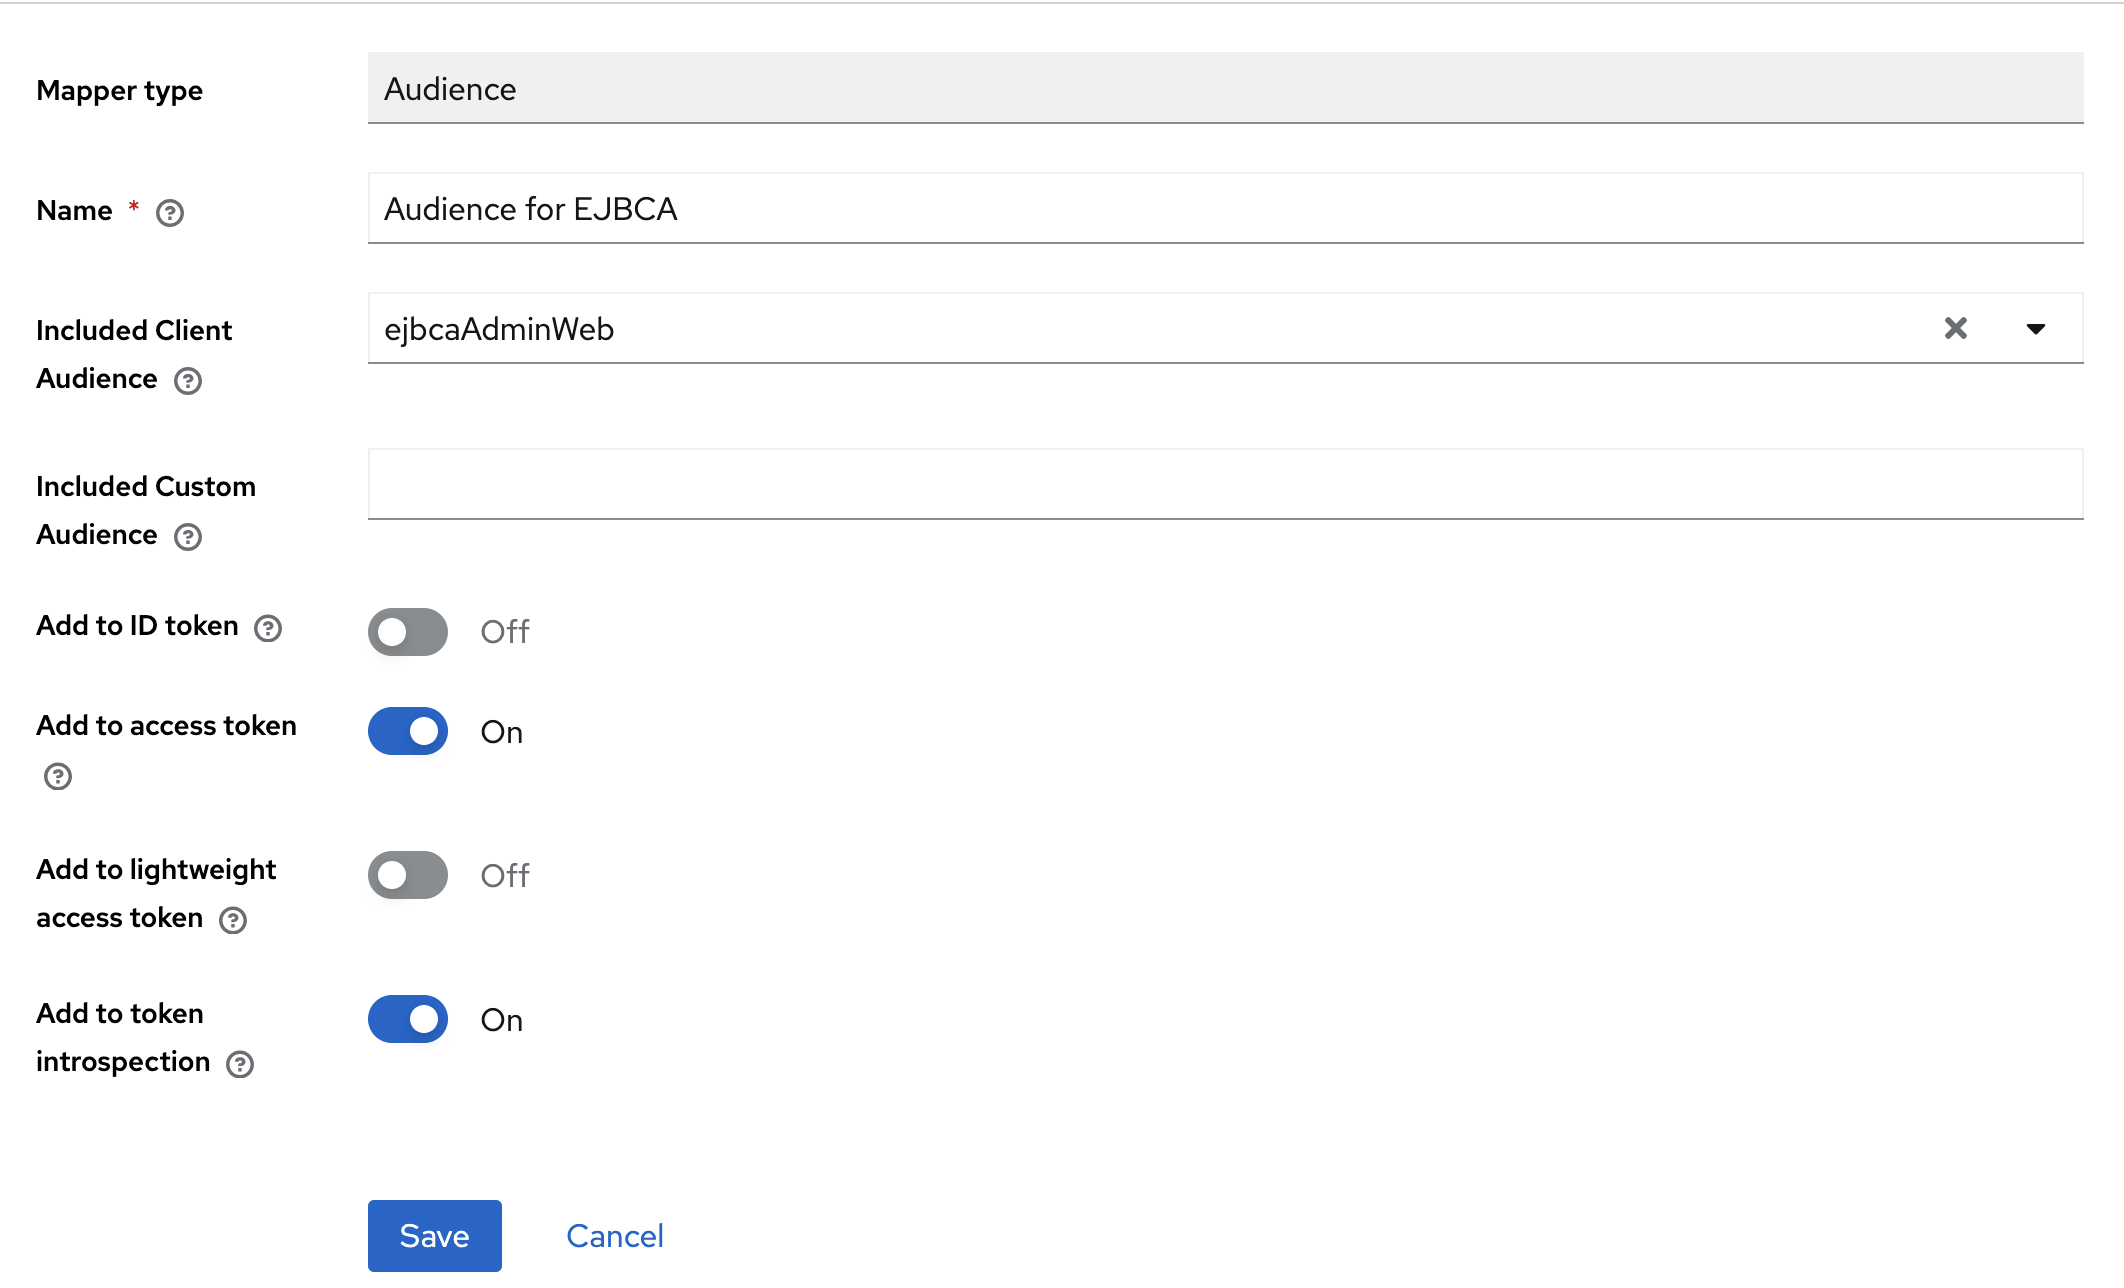Image resolution: width=2124 pixels, height=1288 pixels.
Task: Disable the Add to access token switch
Action: [x=408, y=731]
